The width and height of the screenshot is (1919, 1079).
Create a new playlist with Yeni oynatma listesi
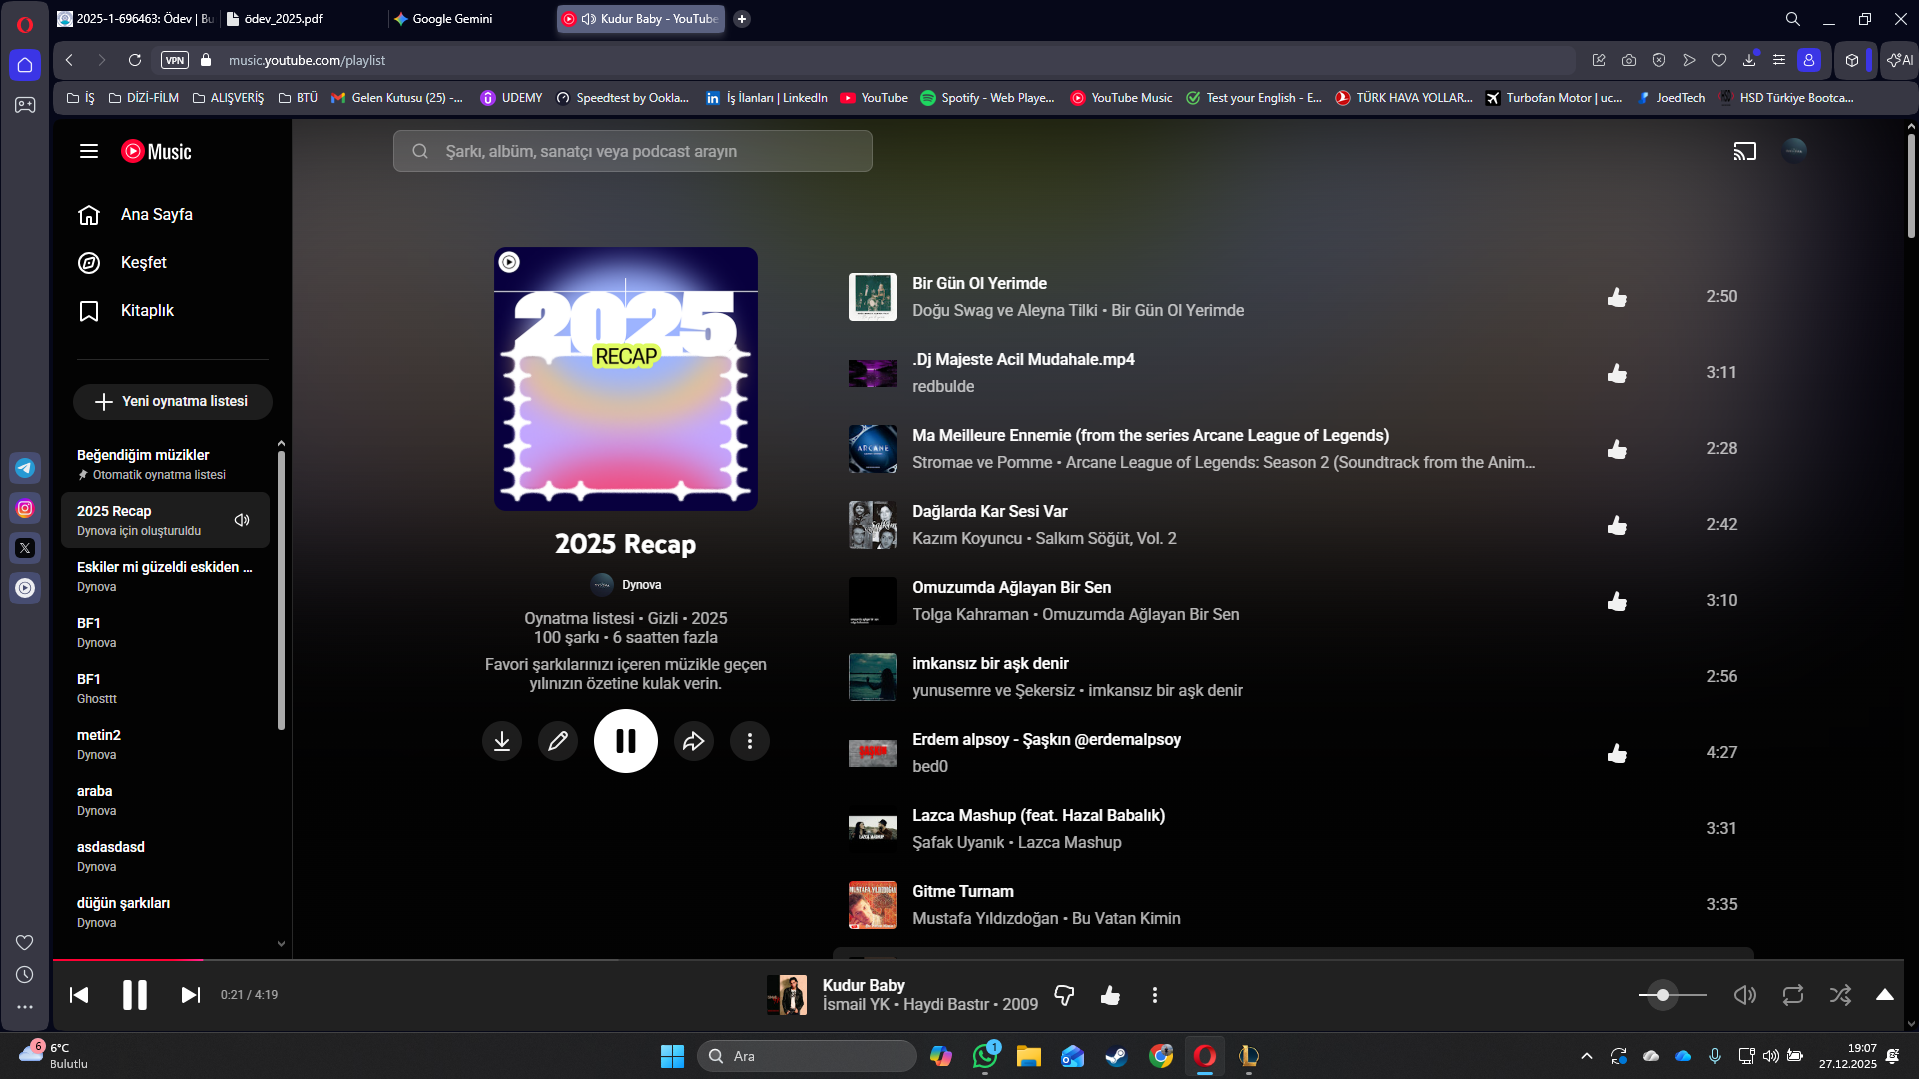click(x=172, y=402)
